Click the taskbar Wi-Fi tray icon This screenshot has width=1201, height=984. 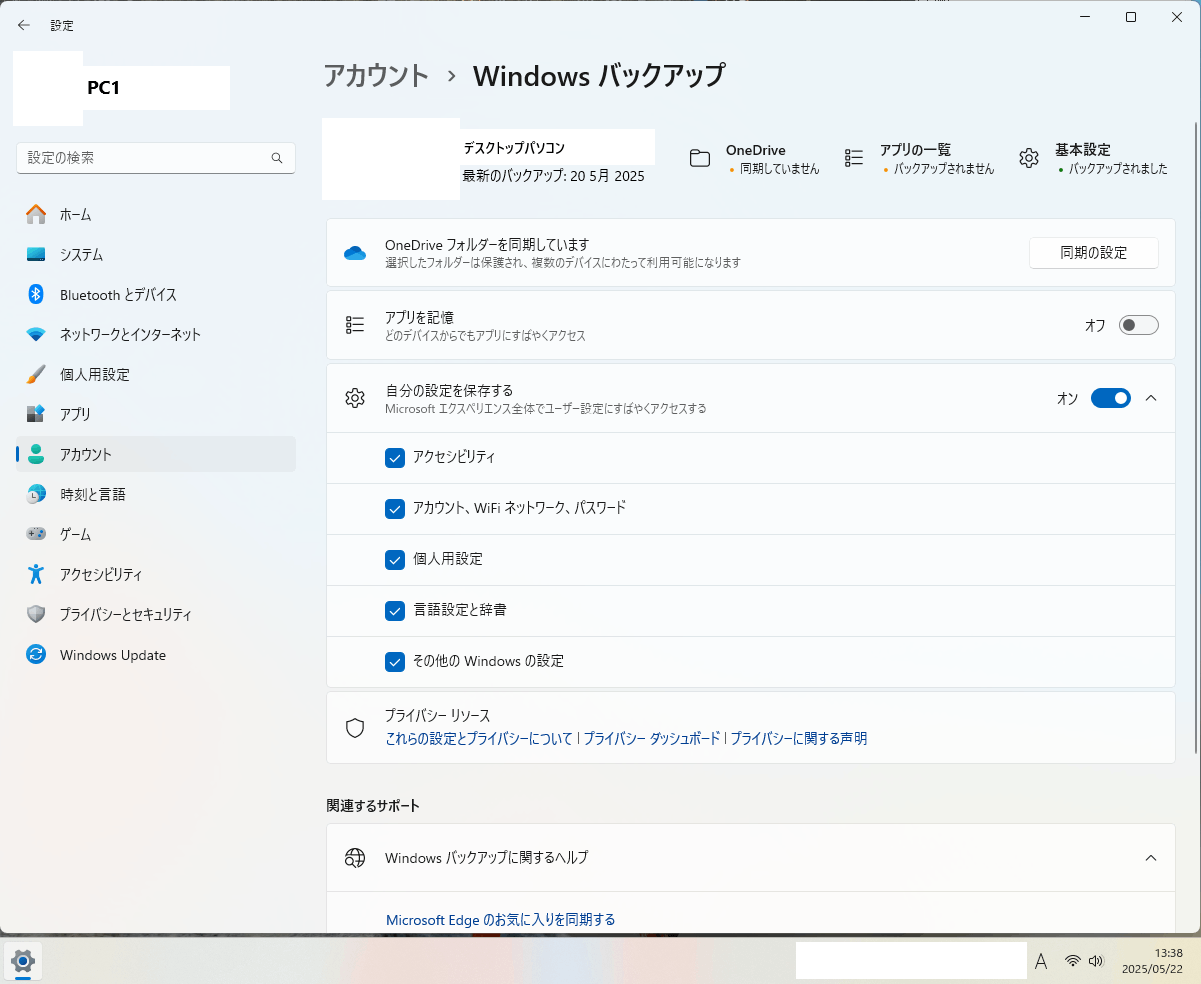[1072, 961]
